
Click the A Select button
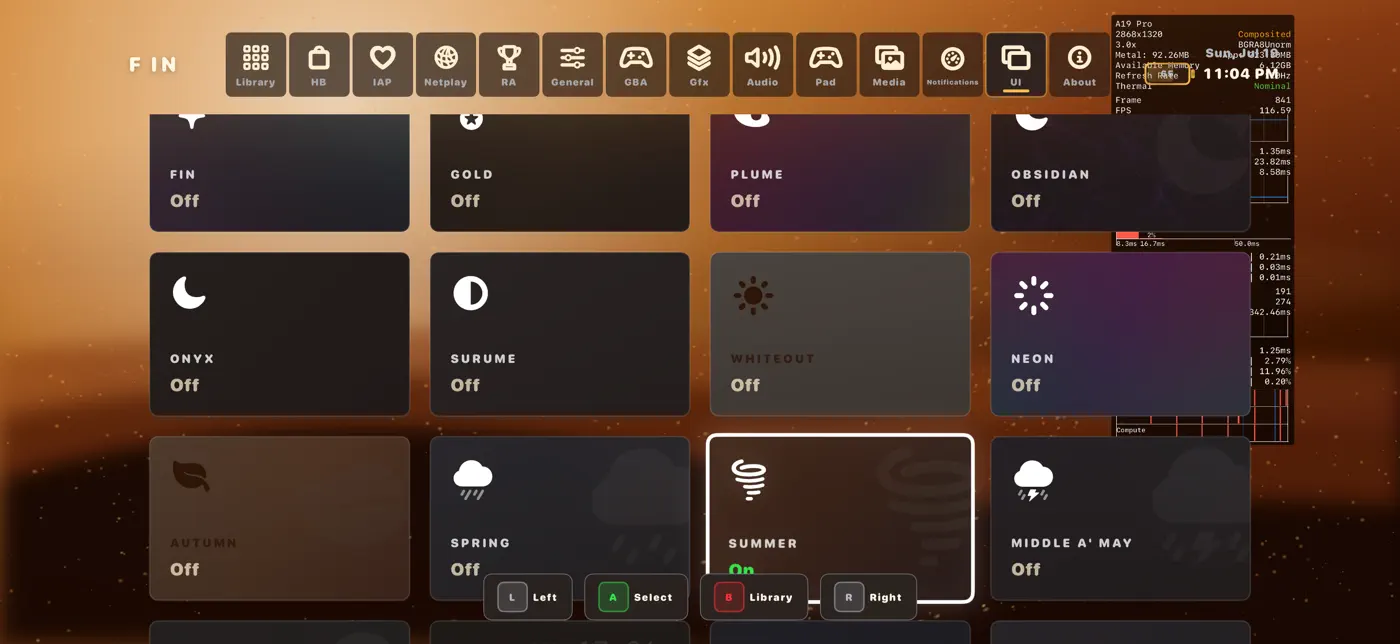636,597
